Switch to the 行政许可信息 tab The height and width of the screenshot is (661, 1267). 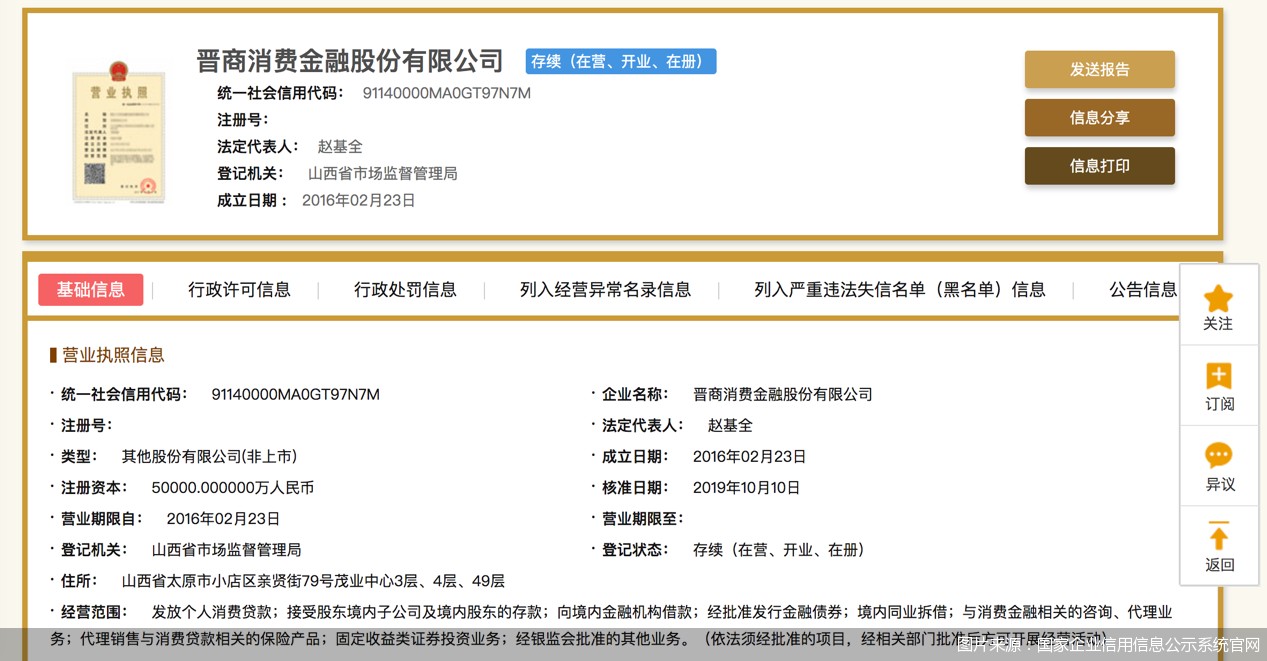tap(239, 290)
